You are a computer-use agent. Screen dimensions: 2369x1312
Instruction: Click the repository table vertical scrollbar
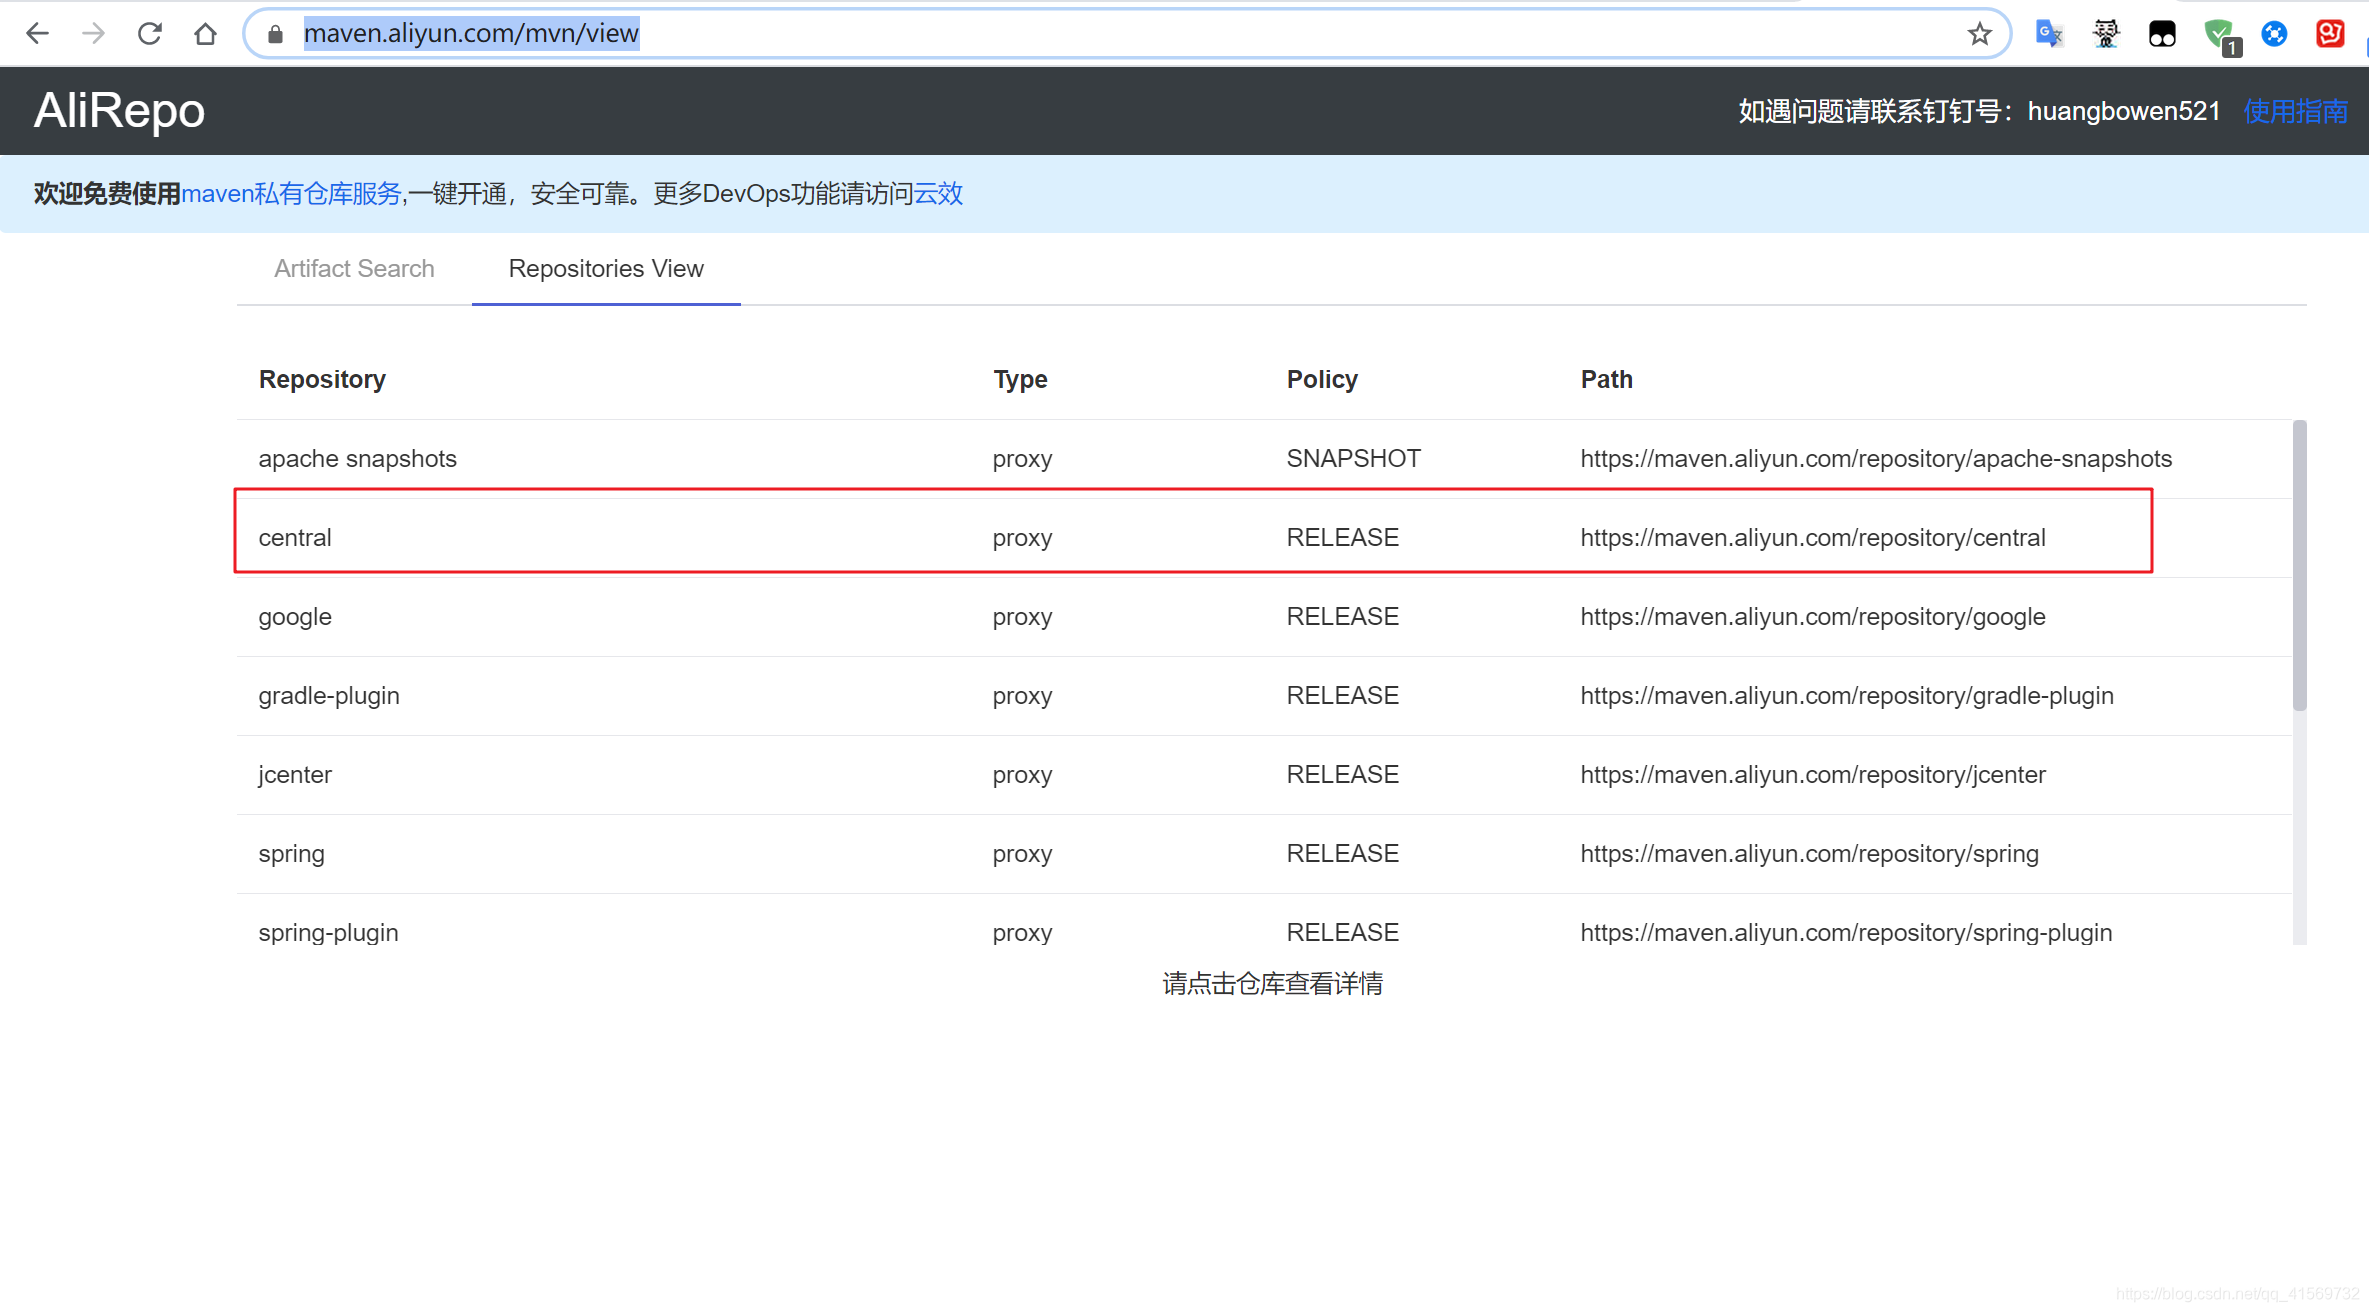point(2299,566)
